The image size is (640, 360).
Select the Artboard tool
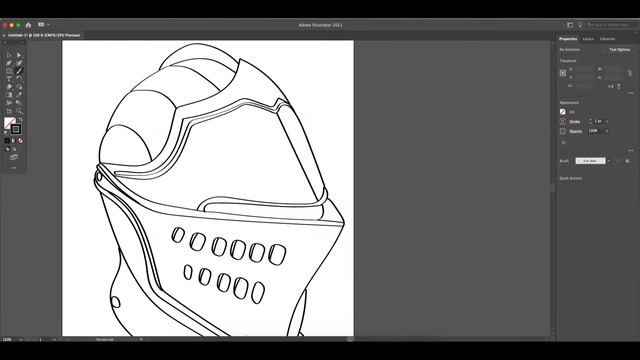click(9, 111)
